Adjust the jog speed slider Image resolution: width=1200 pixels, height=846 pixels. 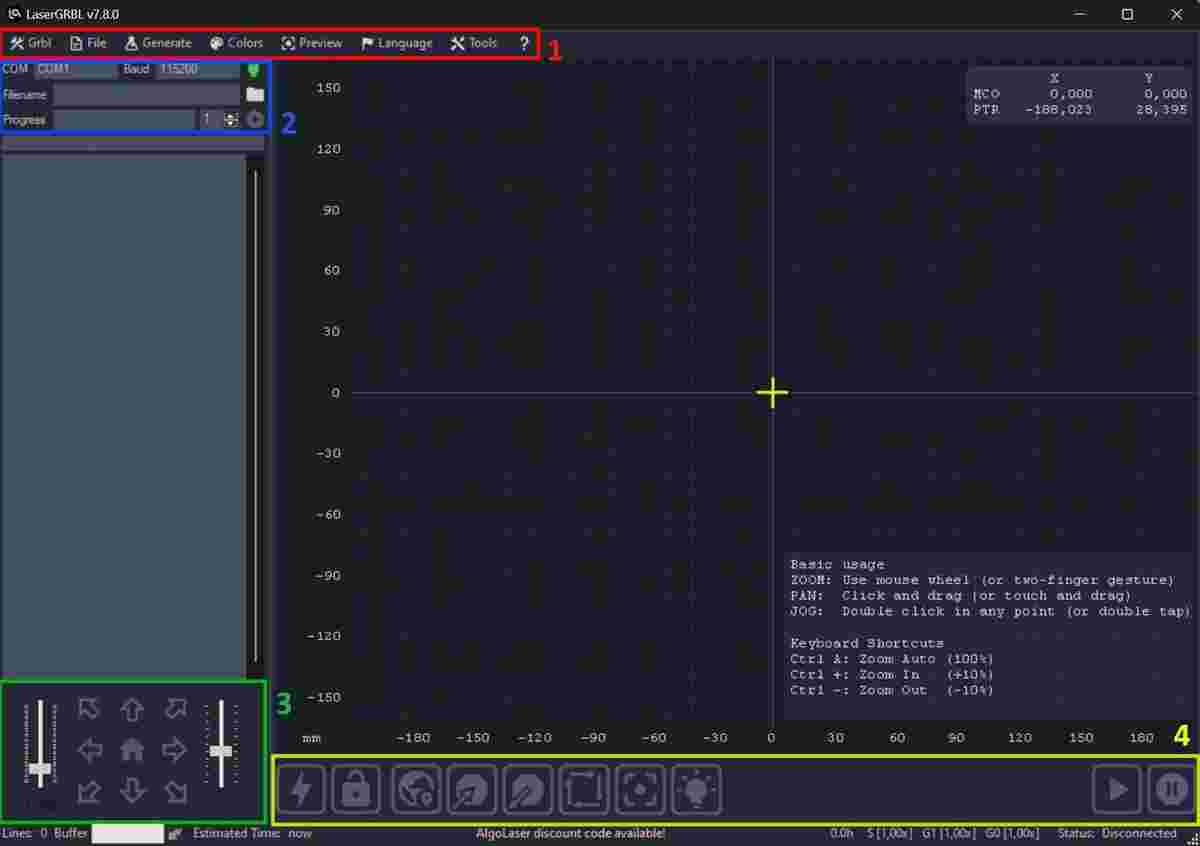click(x=38, y=770)
